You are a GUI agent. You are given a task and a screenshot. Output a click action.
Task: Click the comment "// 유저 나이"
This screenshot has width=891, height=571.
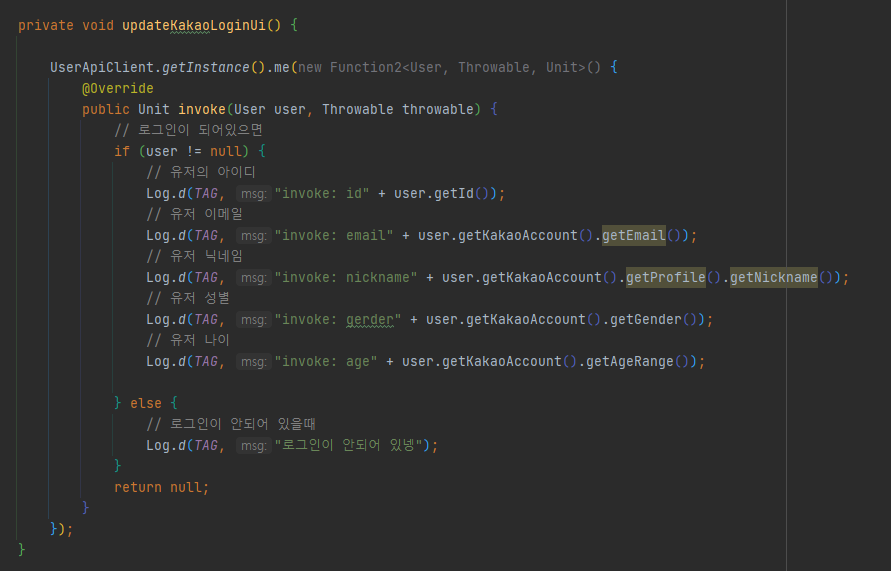[188, 340]
